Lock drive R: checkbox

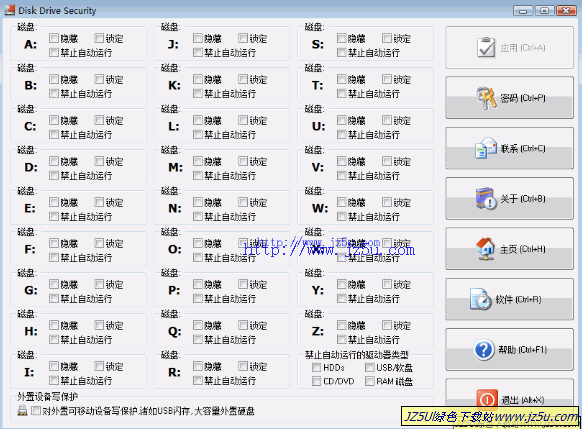pyautogui.click(x=243, y=366)
